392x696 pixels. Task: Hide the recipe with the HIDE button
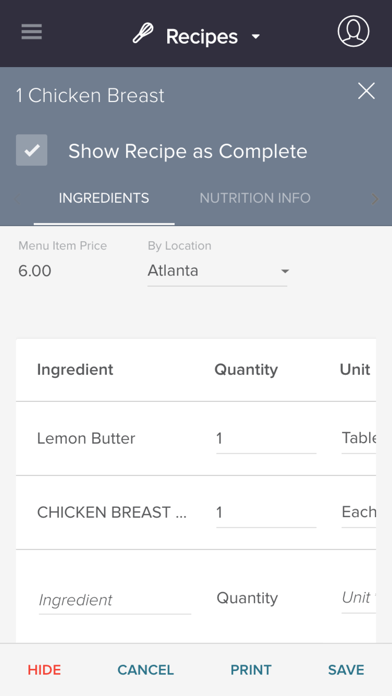[x=44, y=670]
